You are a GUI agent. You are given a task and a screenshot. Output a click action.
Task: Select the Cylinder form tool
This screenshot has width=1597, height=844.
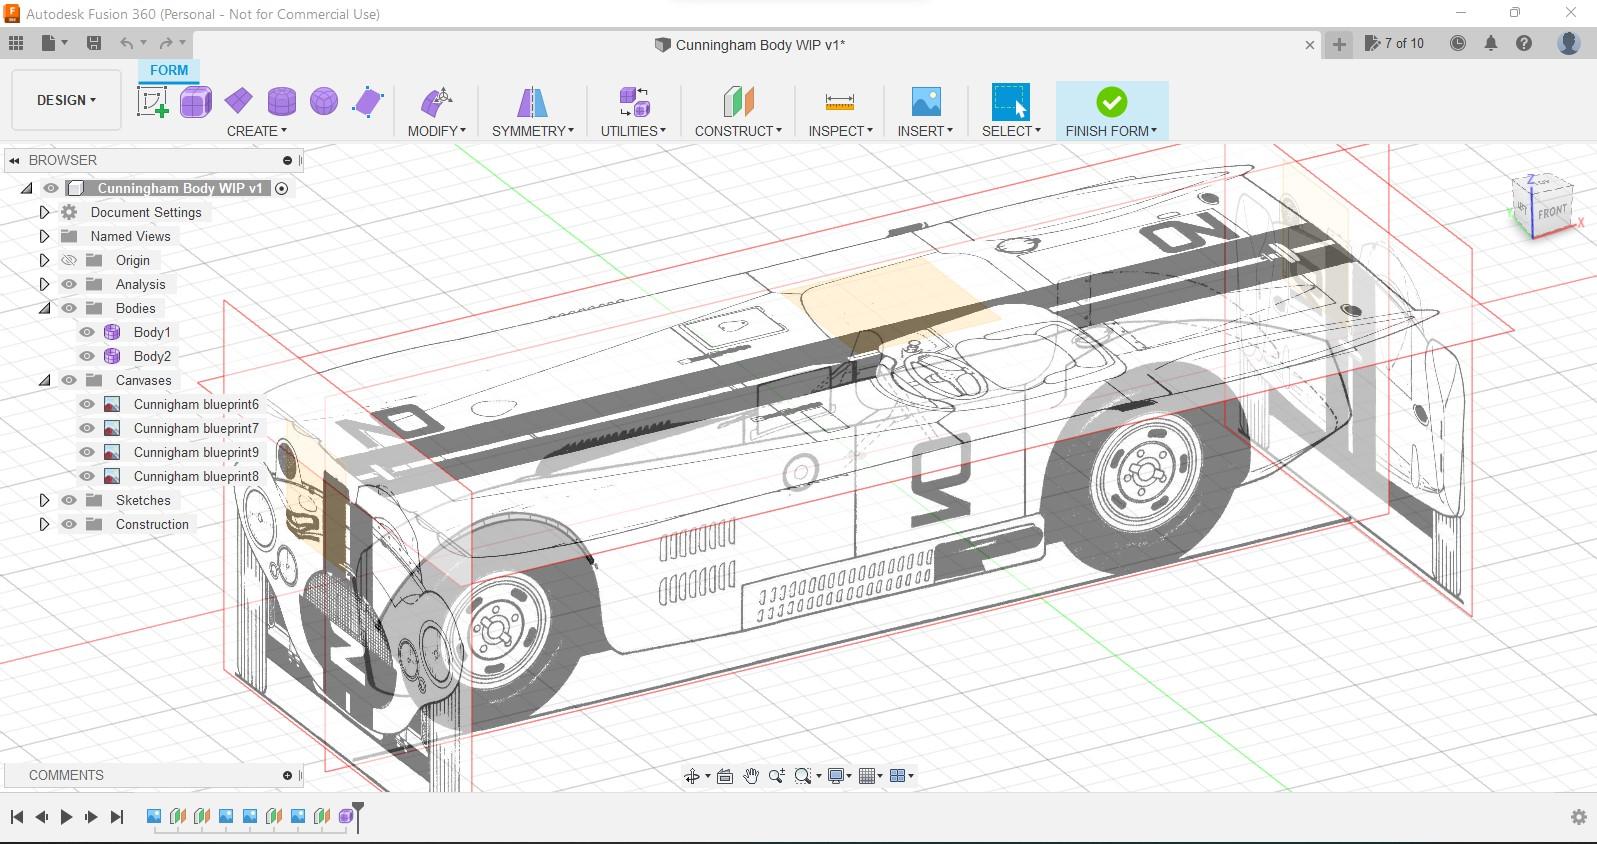[282, 101]
